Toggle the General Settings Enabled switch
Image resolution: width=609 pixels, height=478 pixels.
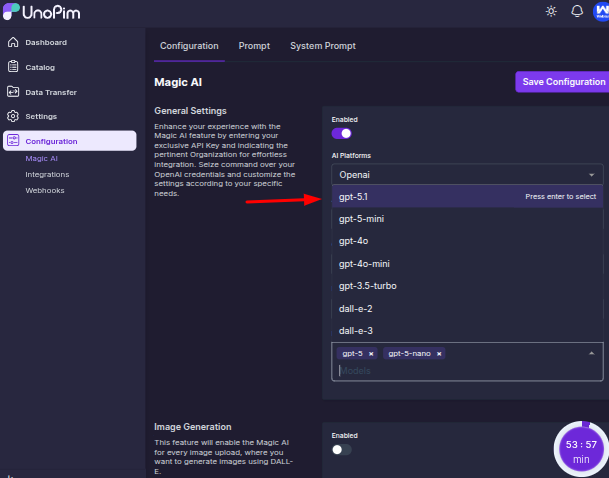tap(341, 134)
